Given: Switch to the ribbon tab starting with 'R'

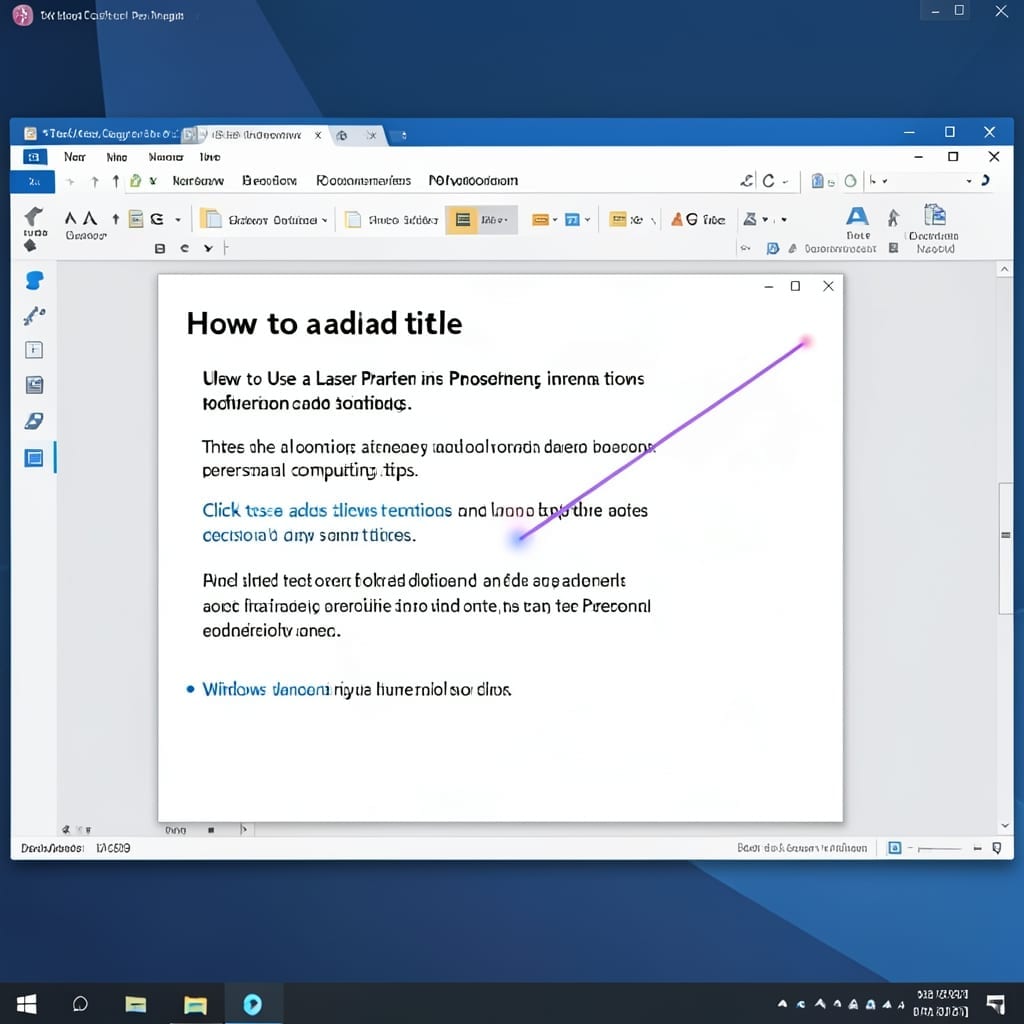Looking at the screenshot, I should pos(364,180).
